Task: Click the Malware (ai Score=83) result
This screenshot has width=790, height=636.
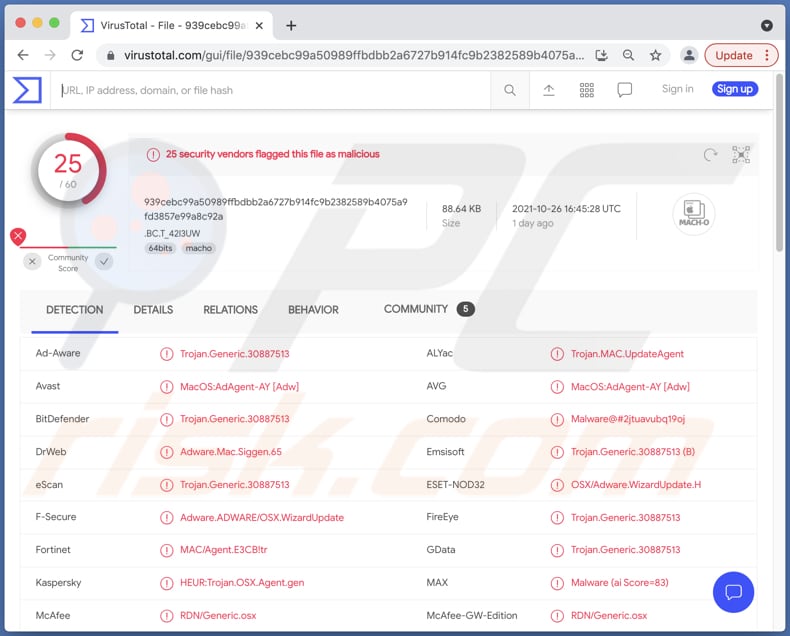Action: tap(620, 583)
